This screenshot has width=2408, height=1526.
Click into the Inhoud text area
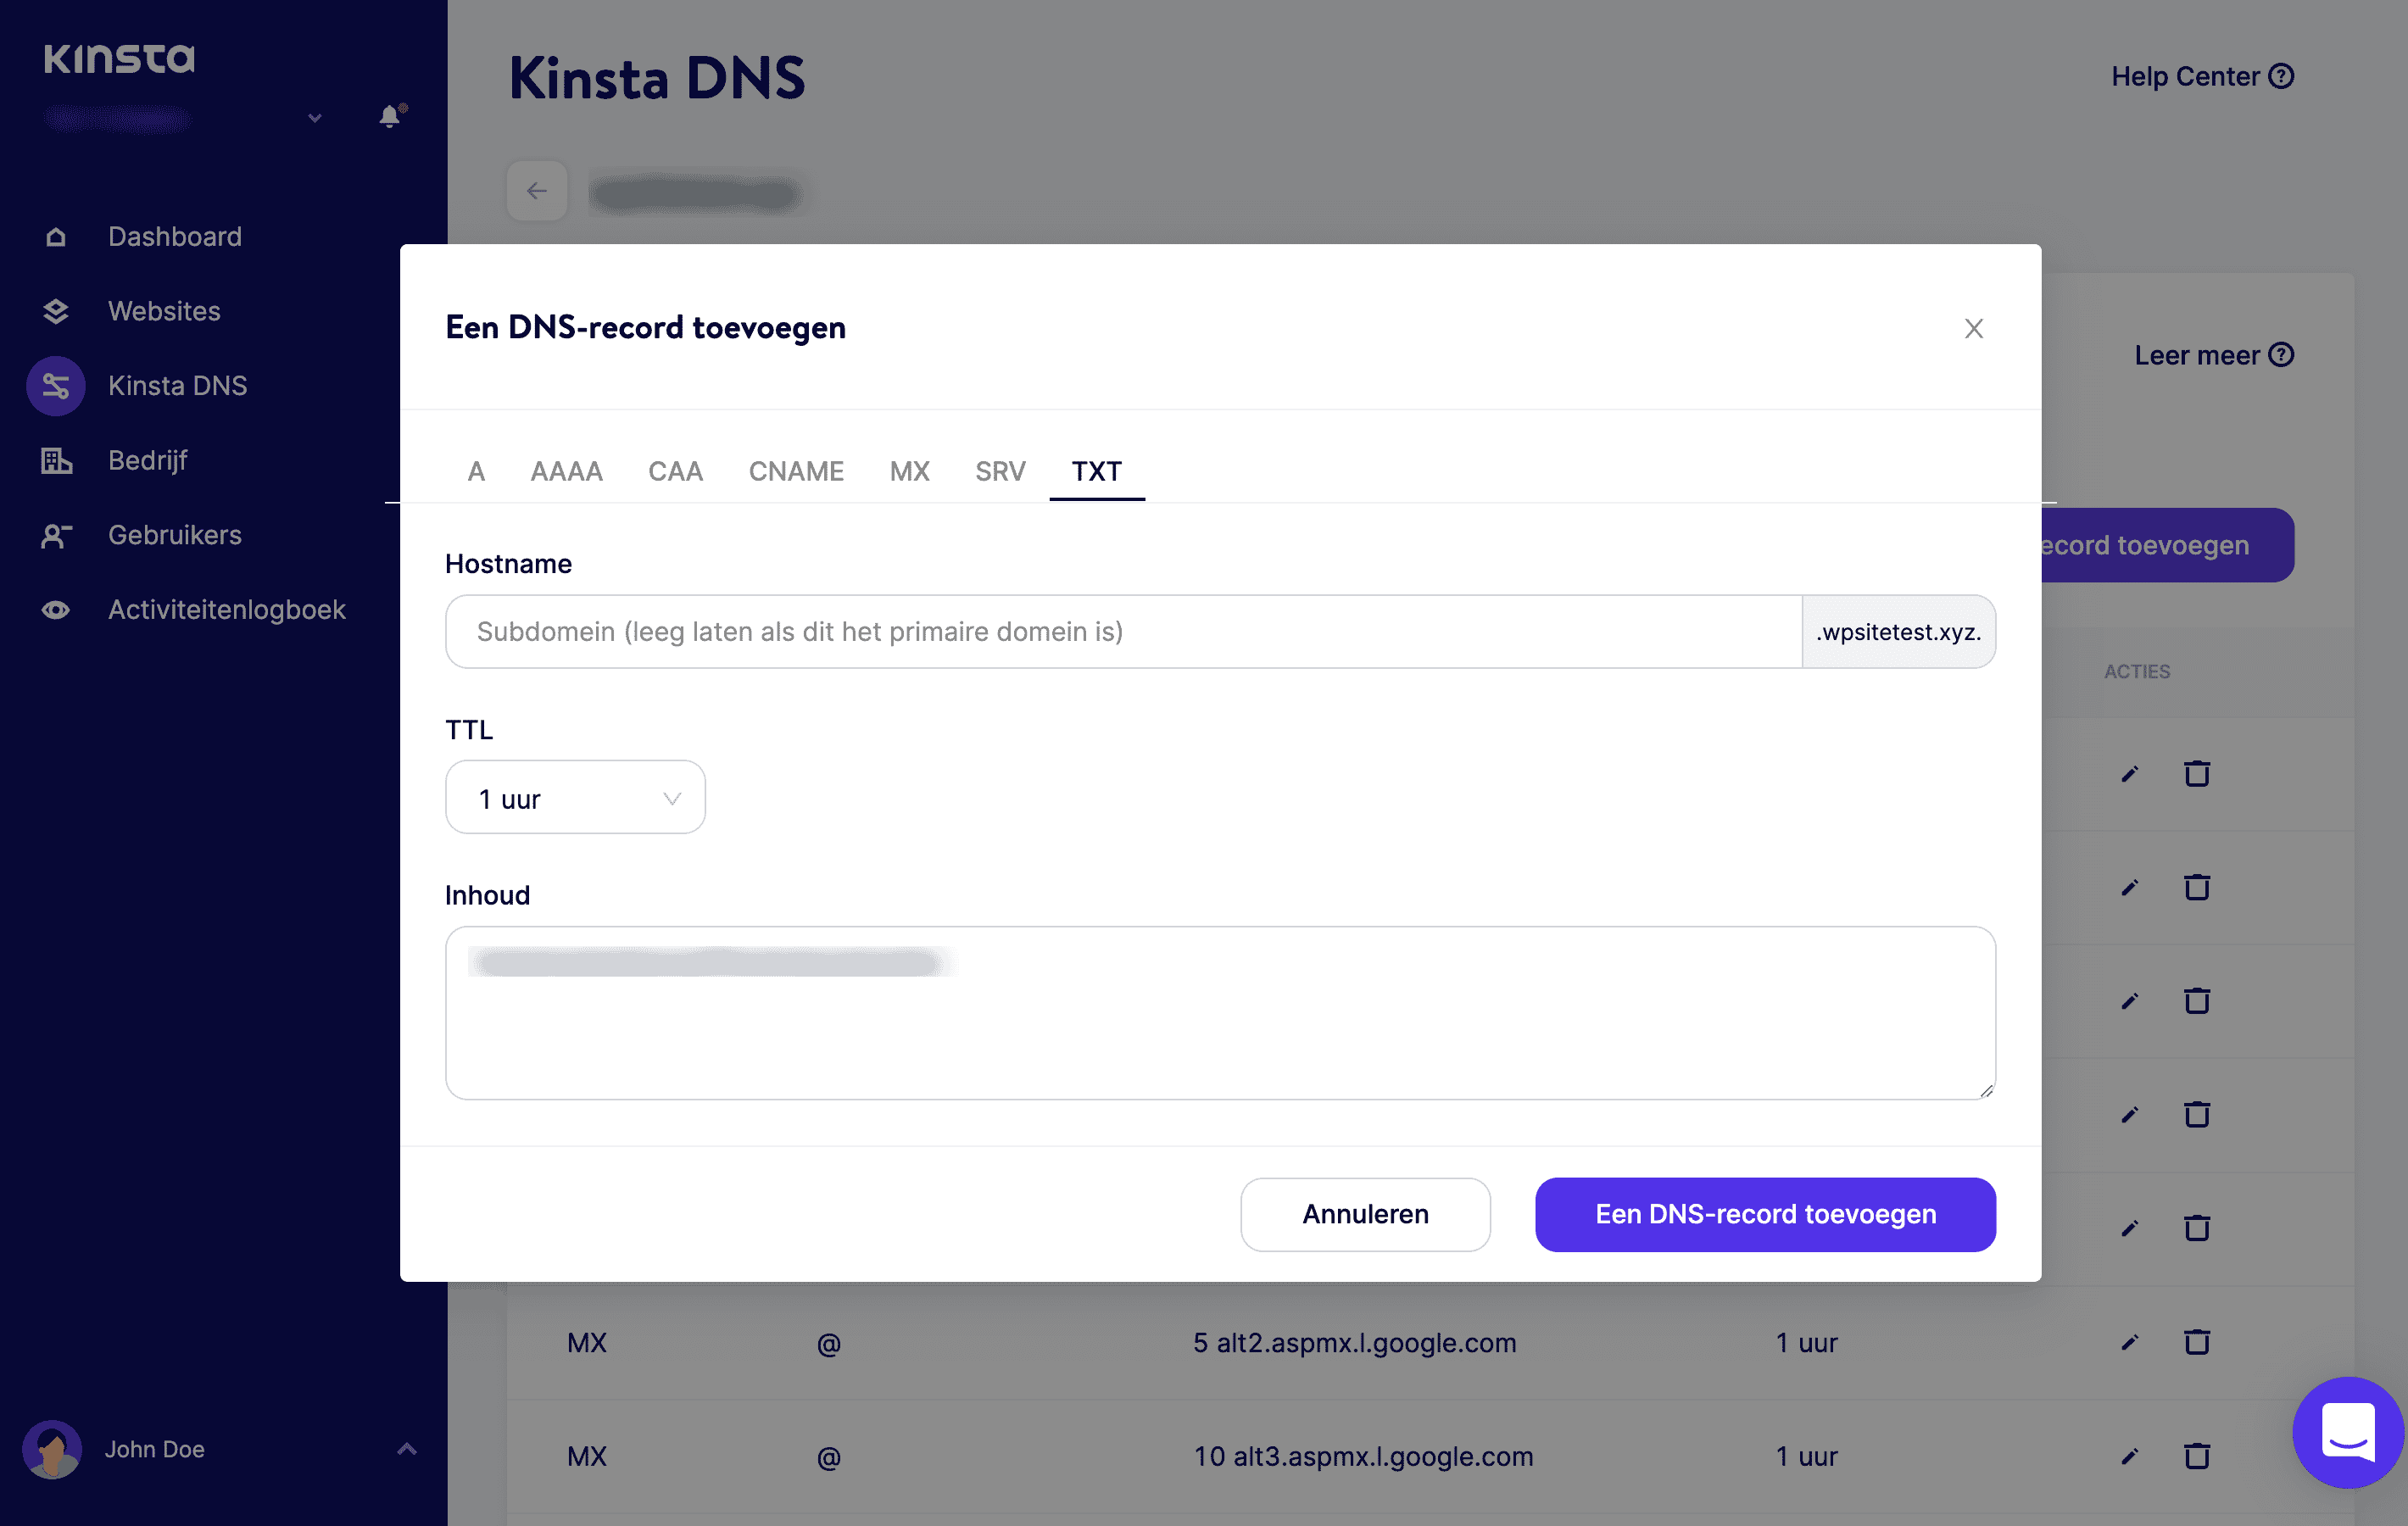pyautogui.click(x=1220, y=1013)
